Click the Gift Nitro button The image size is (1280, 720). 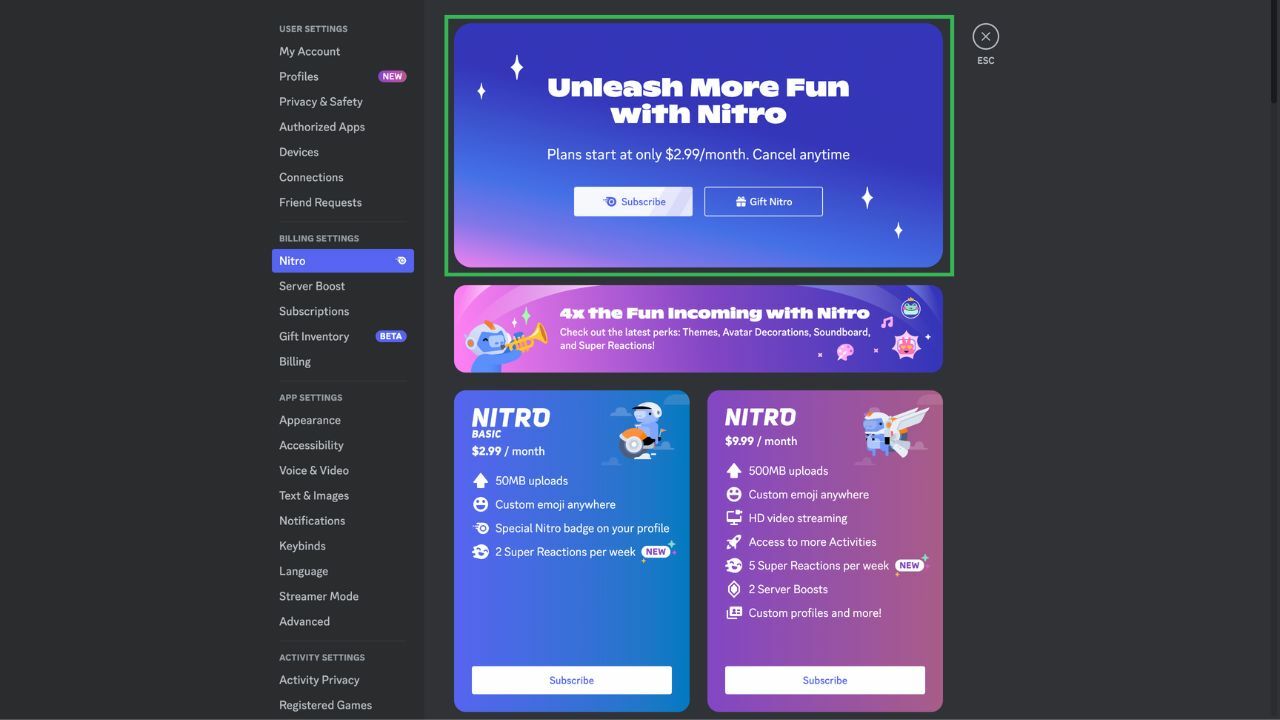(x=763, y=201)
